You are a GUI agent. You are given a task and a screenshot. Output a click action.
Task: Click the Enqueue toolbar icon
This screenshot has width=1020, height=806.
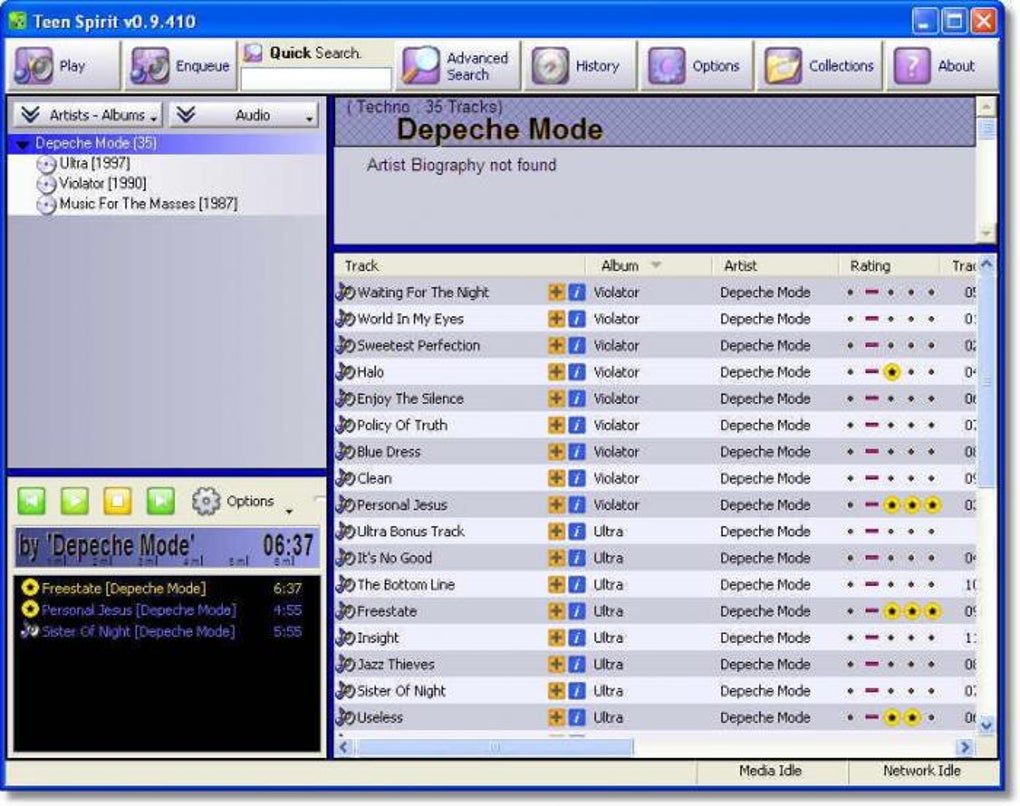pos(150,66)
